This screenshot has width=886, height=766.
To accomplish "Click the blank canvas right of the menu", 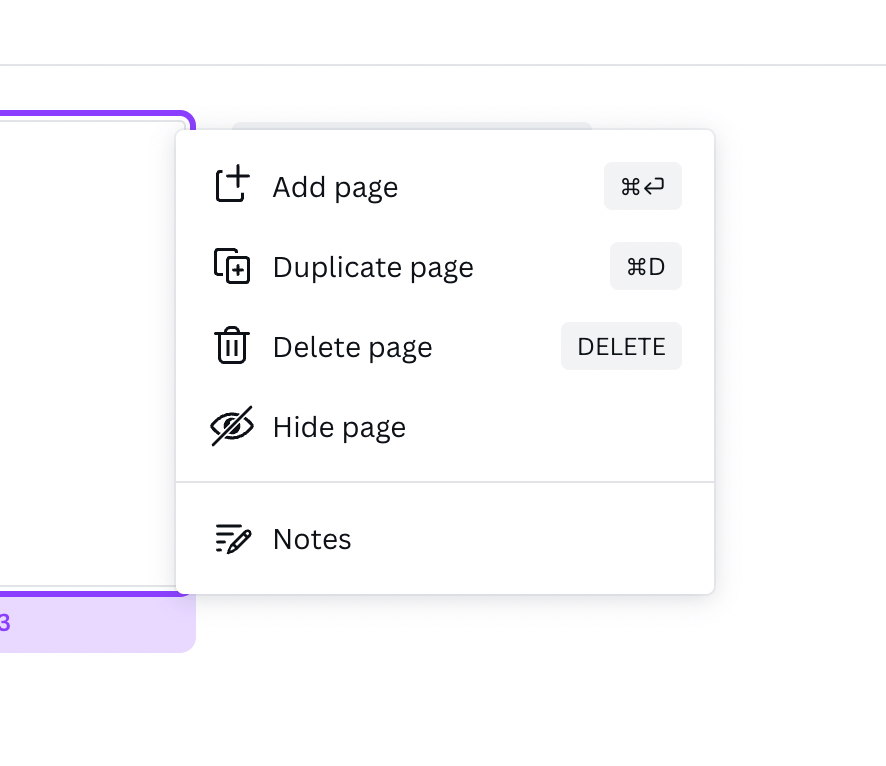I will (x=800, y=350).
